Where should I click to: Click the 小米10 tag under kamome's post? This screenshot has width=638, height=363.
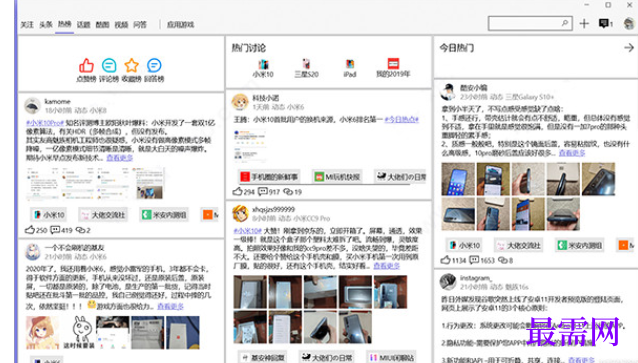(49, 214)
